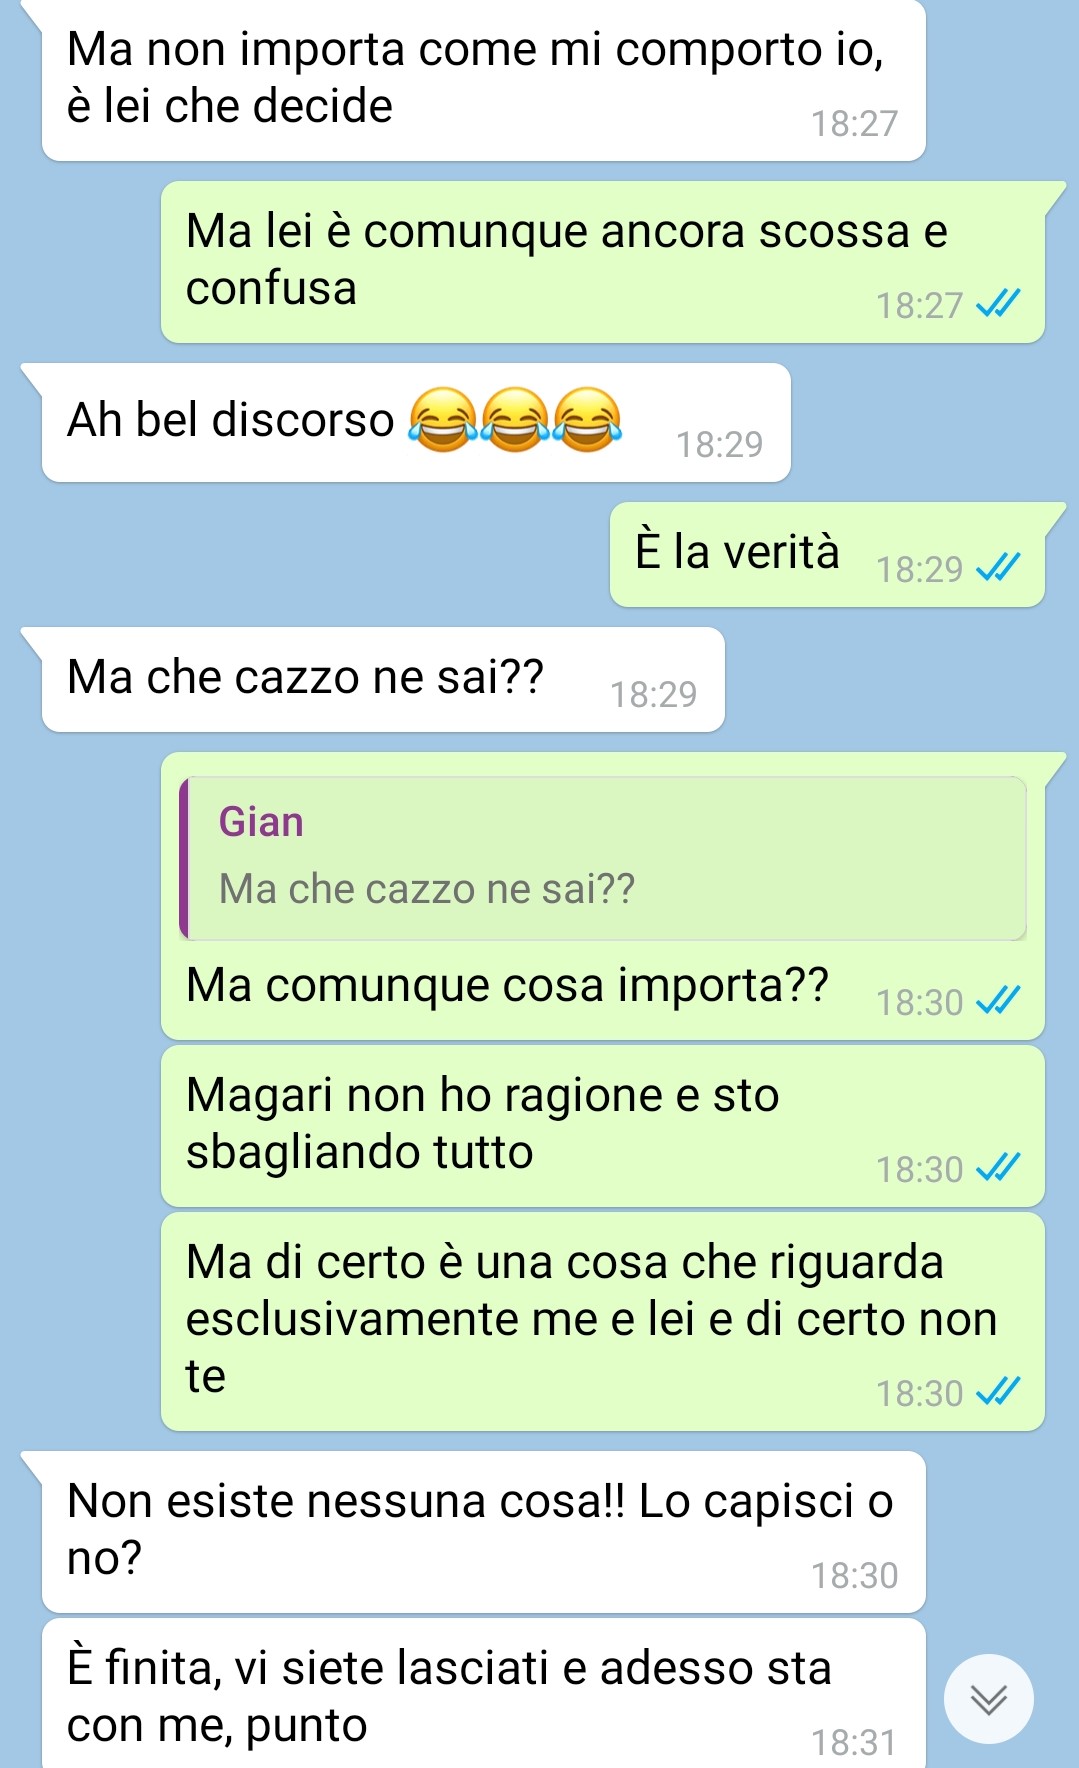Tap the double checkmarks on 'sbagliando tutto' message
Screen dimensions: 1079x1768
(998, 1167)
